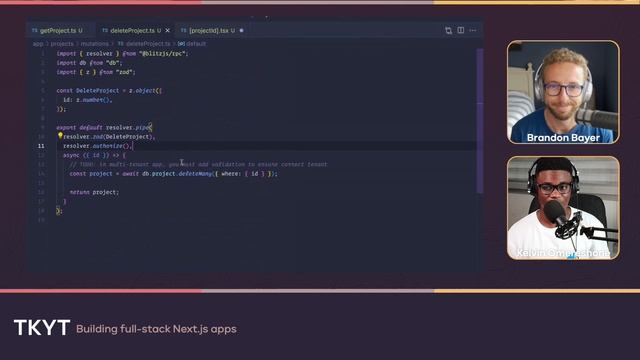Click the TODO multi-tenant comment line
The width and height of the screenshot is (640, 360).
click(198, 164)
